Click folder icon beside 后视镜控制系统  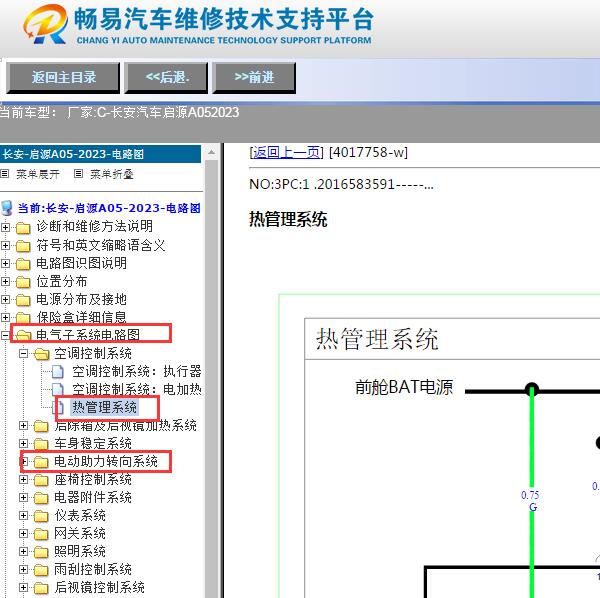[x=41, y=588]
